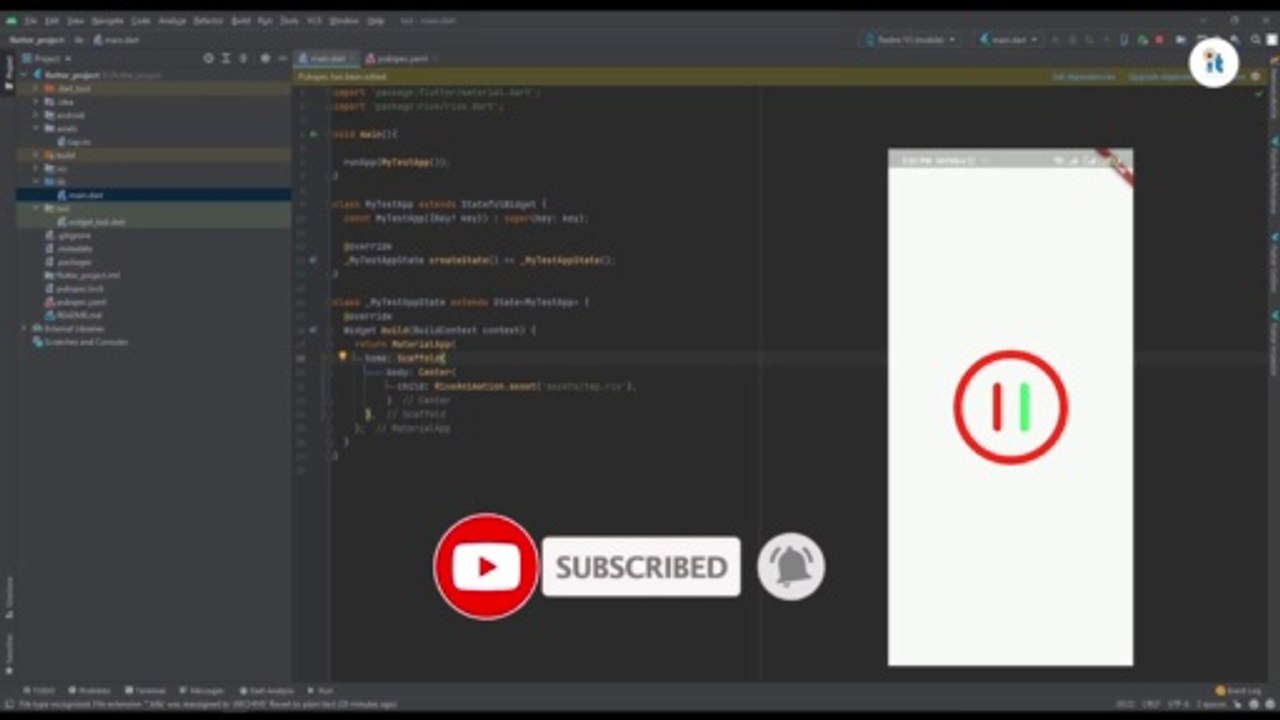Click the CRLF line separator status entry
Screen dimensions: 1280x720
click(x=1151, y=704)
